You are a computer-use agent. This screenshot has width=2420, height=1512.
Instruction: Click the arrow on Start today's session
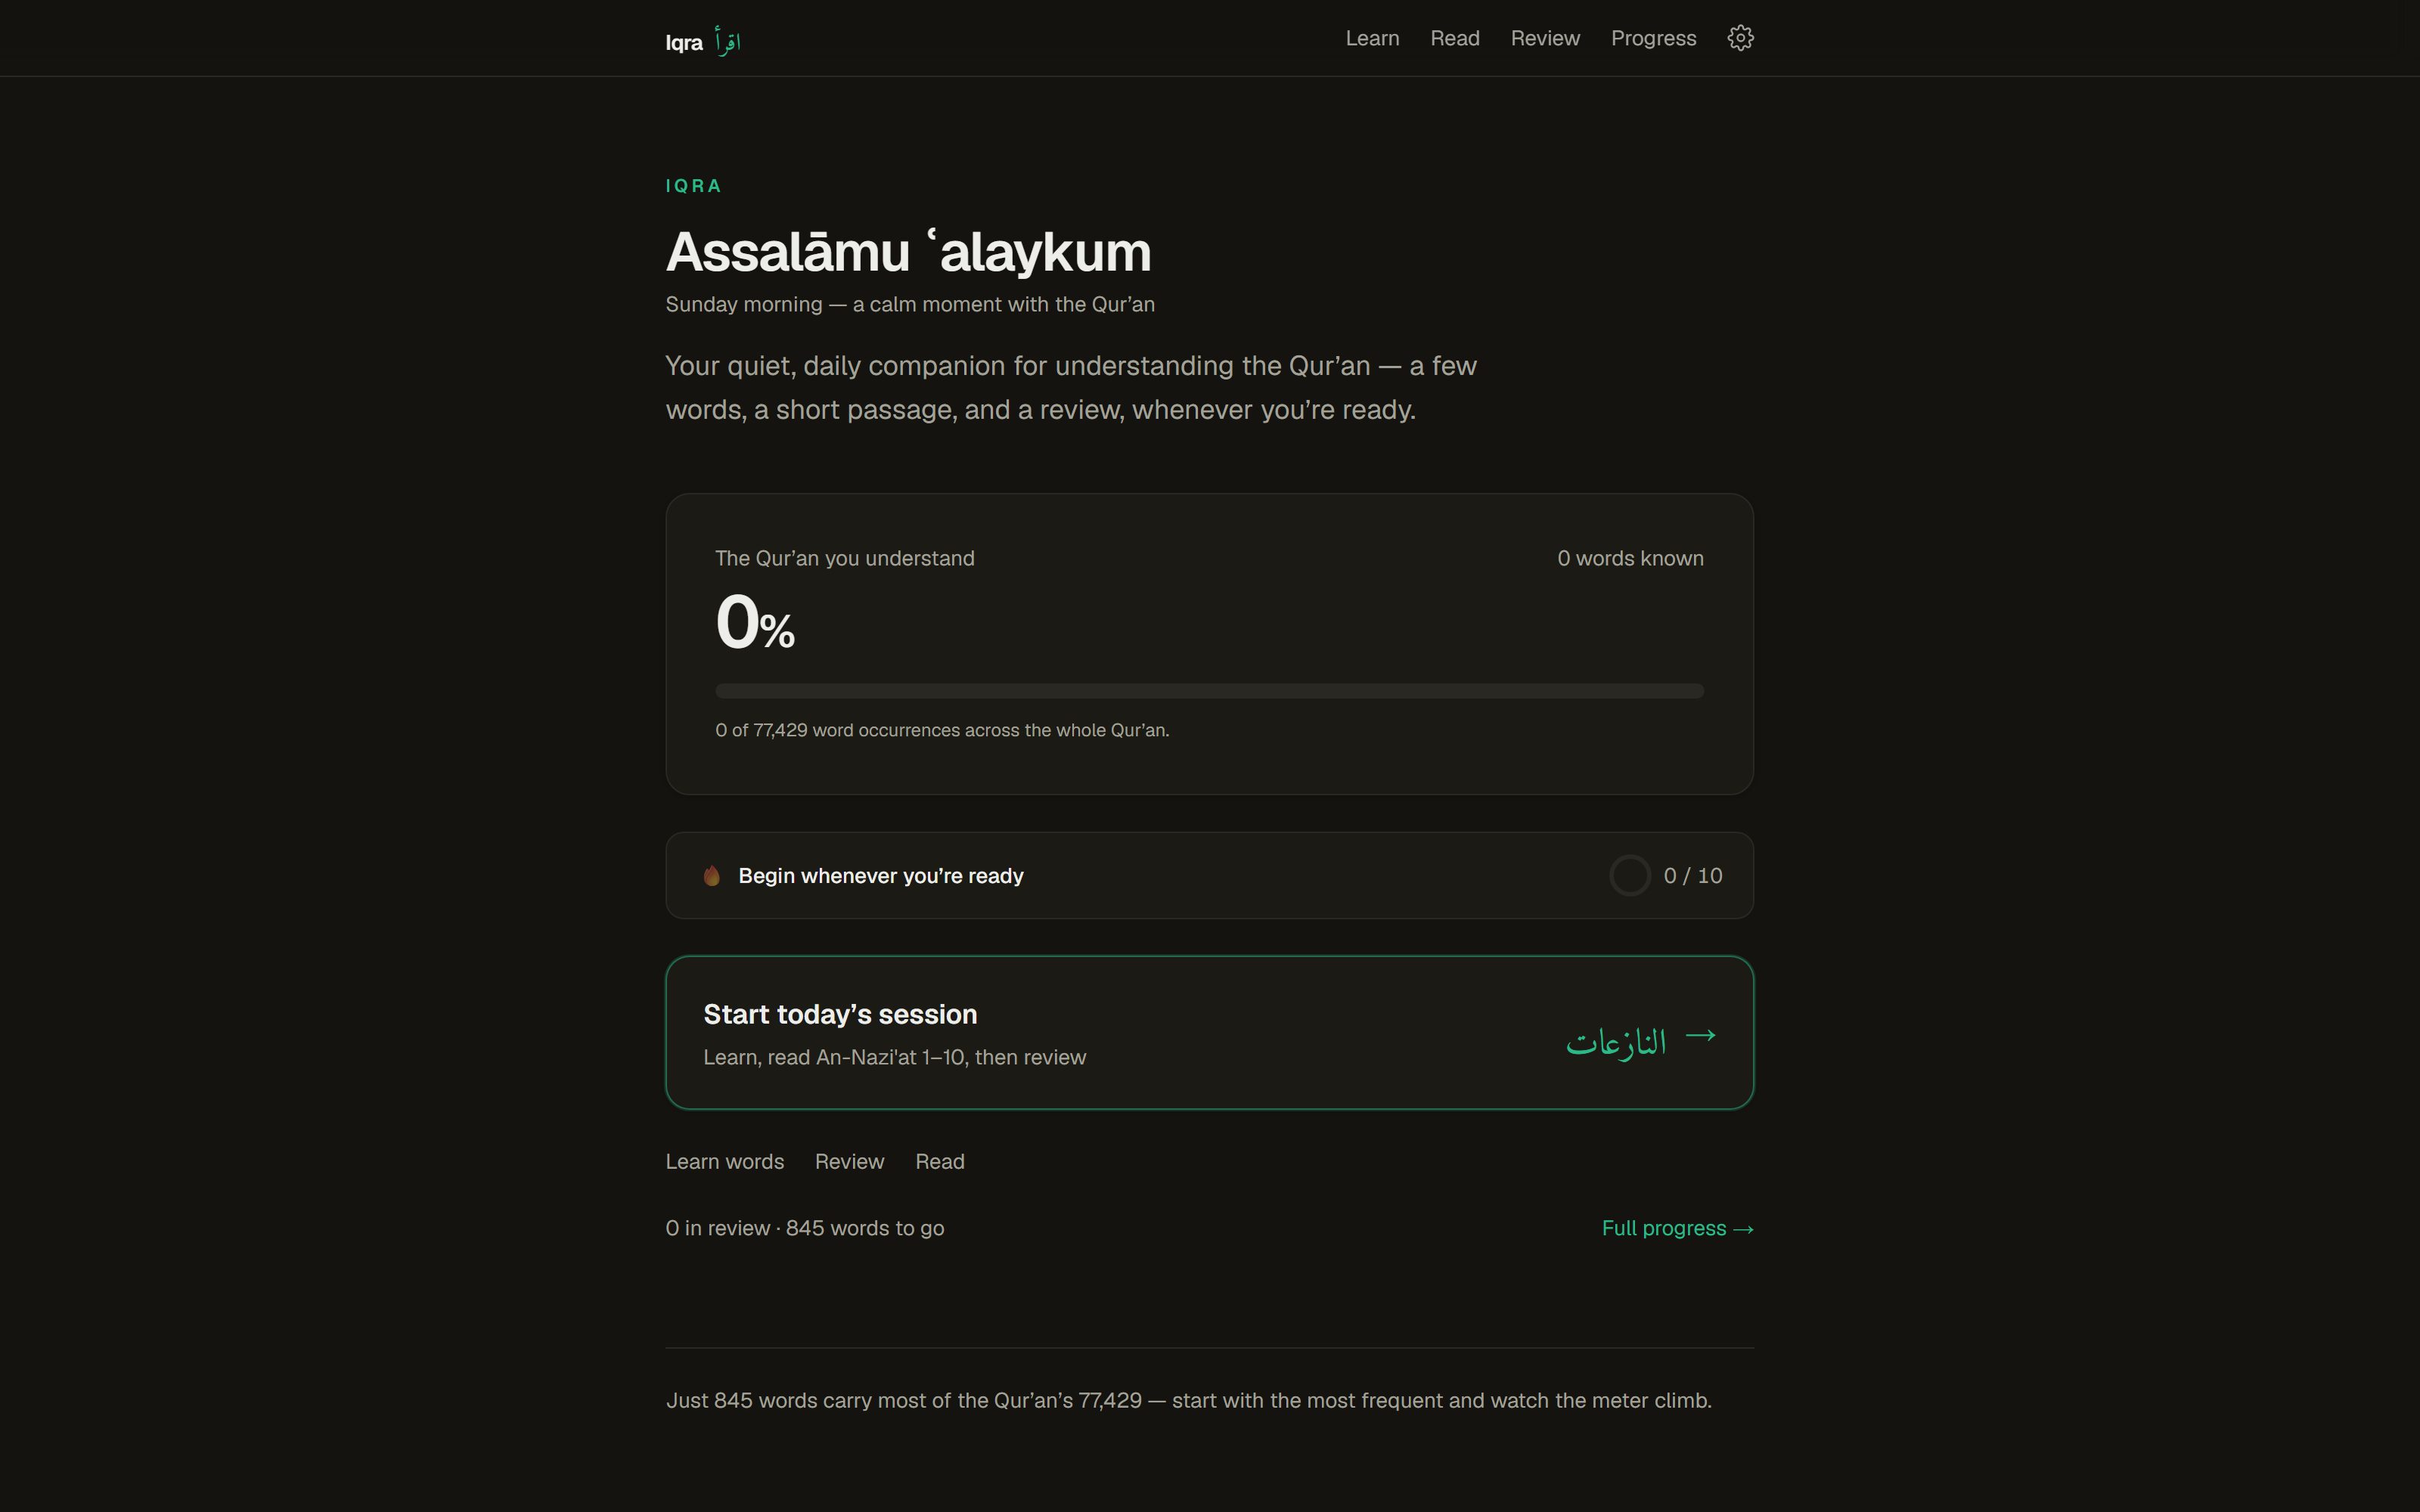click(x=1700, y=1035)
